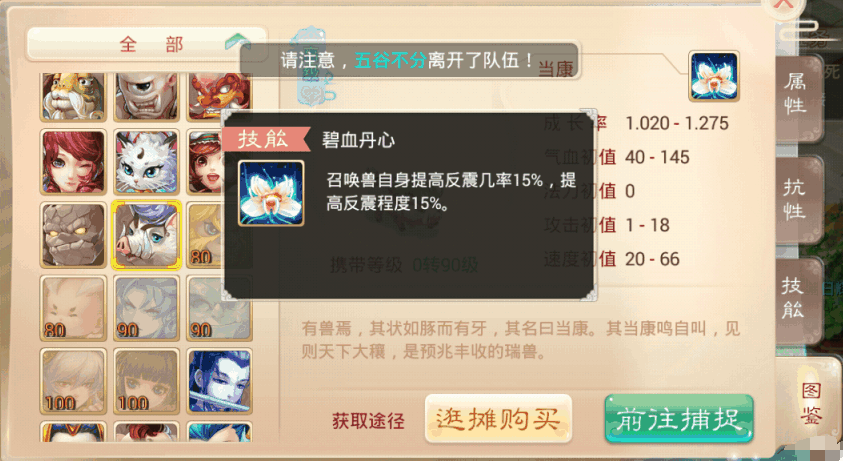The height and width of the screenshot is (461, 843).
Task: Click the green arrow beside 全部
Action: (237, 42)
